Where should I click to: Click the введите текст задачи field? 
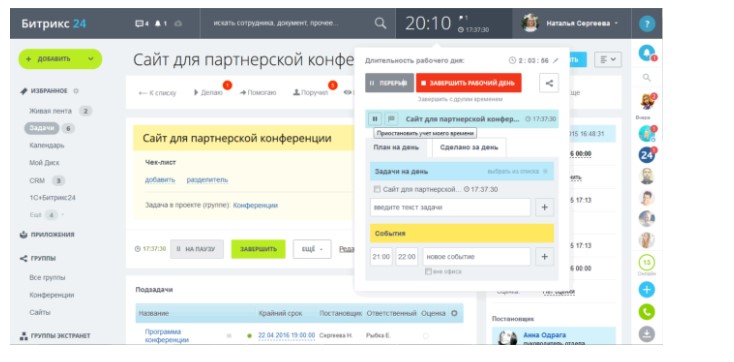(x=450, y=207)
